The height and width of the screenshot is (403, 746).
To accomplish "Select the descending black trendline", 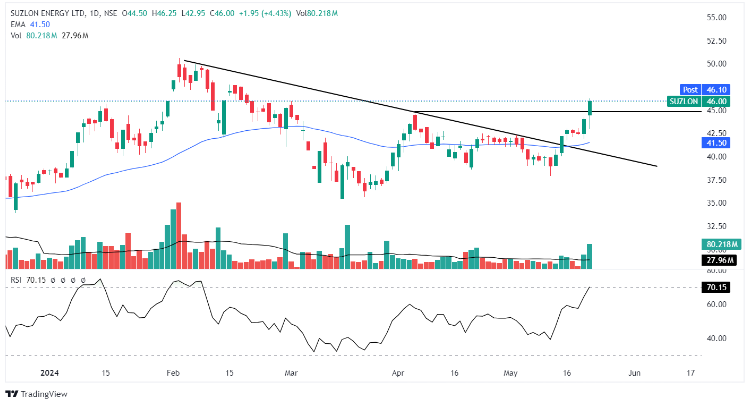I will pos(420,114).
